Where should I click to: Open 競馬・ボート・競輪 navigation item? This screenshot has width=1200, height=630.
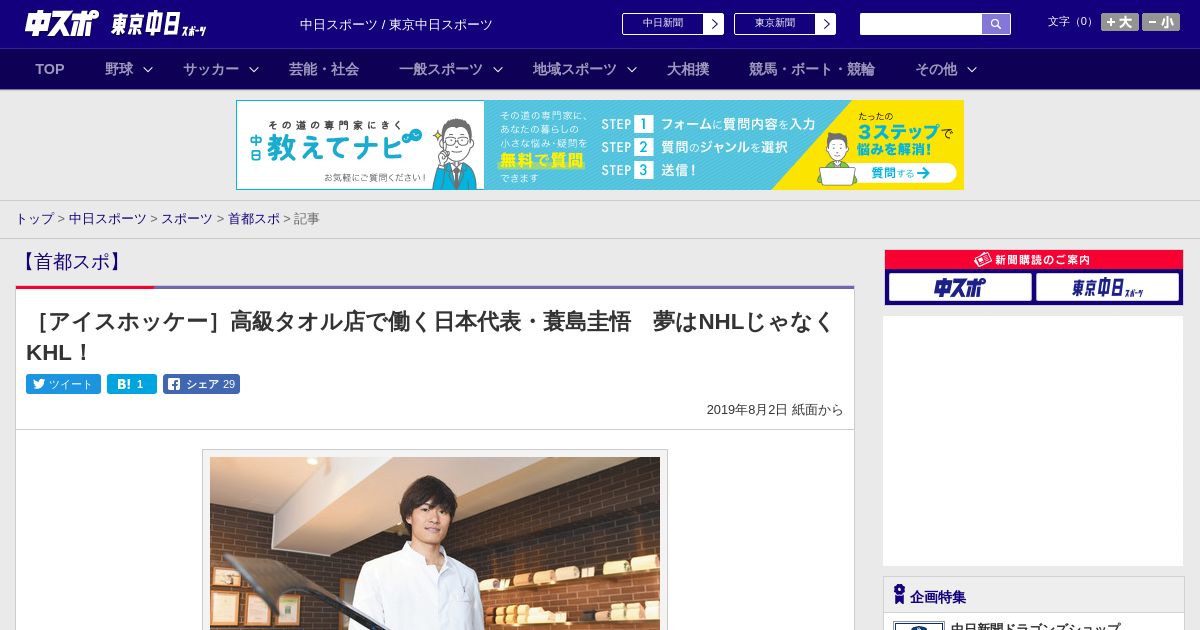click(x=812, y=69)
